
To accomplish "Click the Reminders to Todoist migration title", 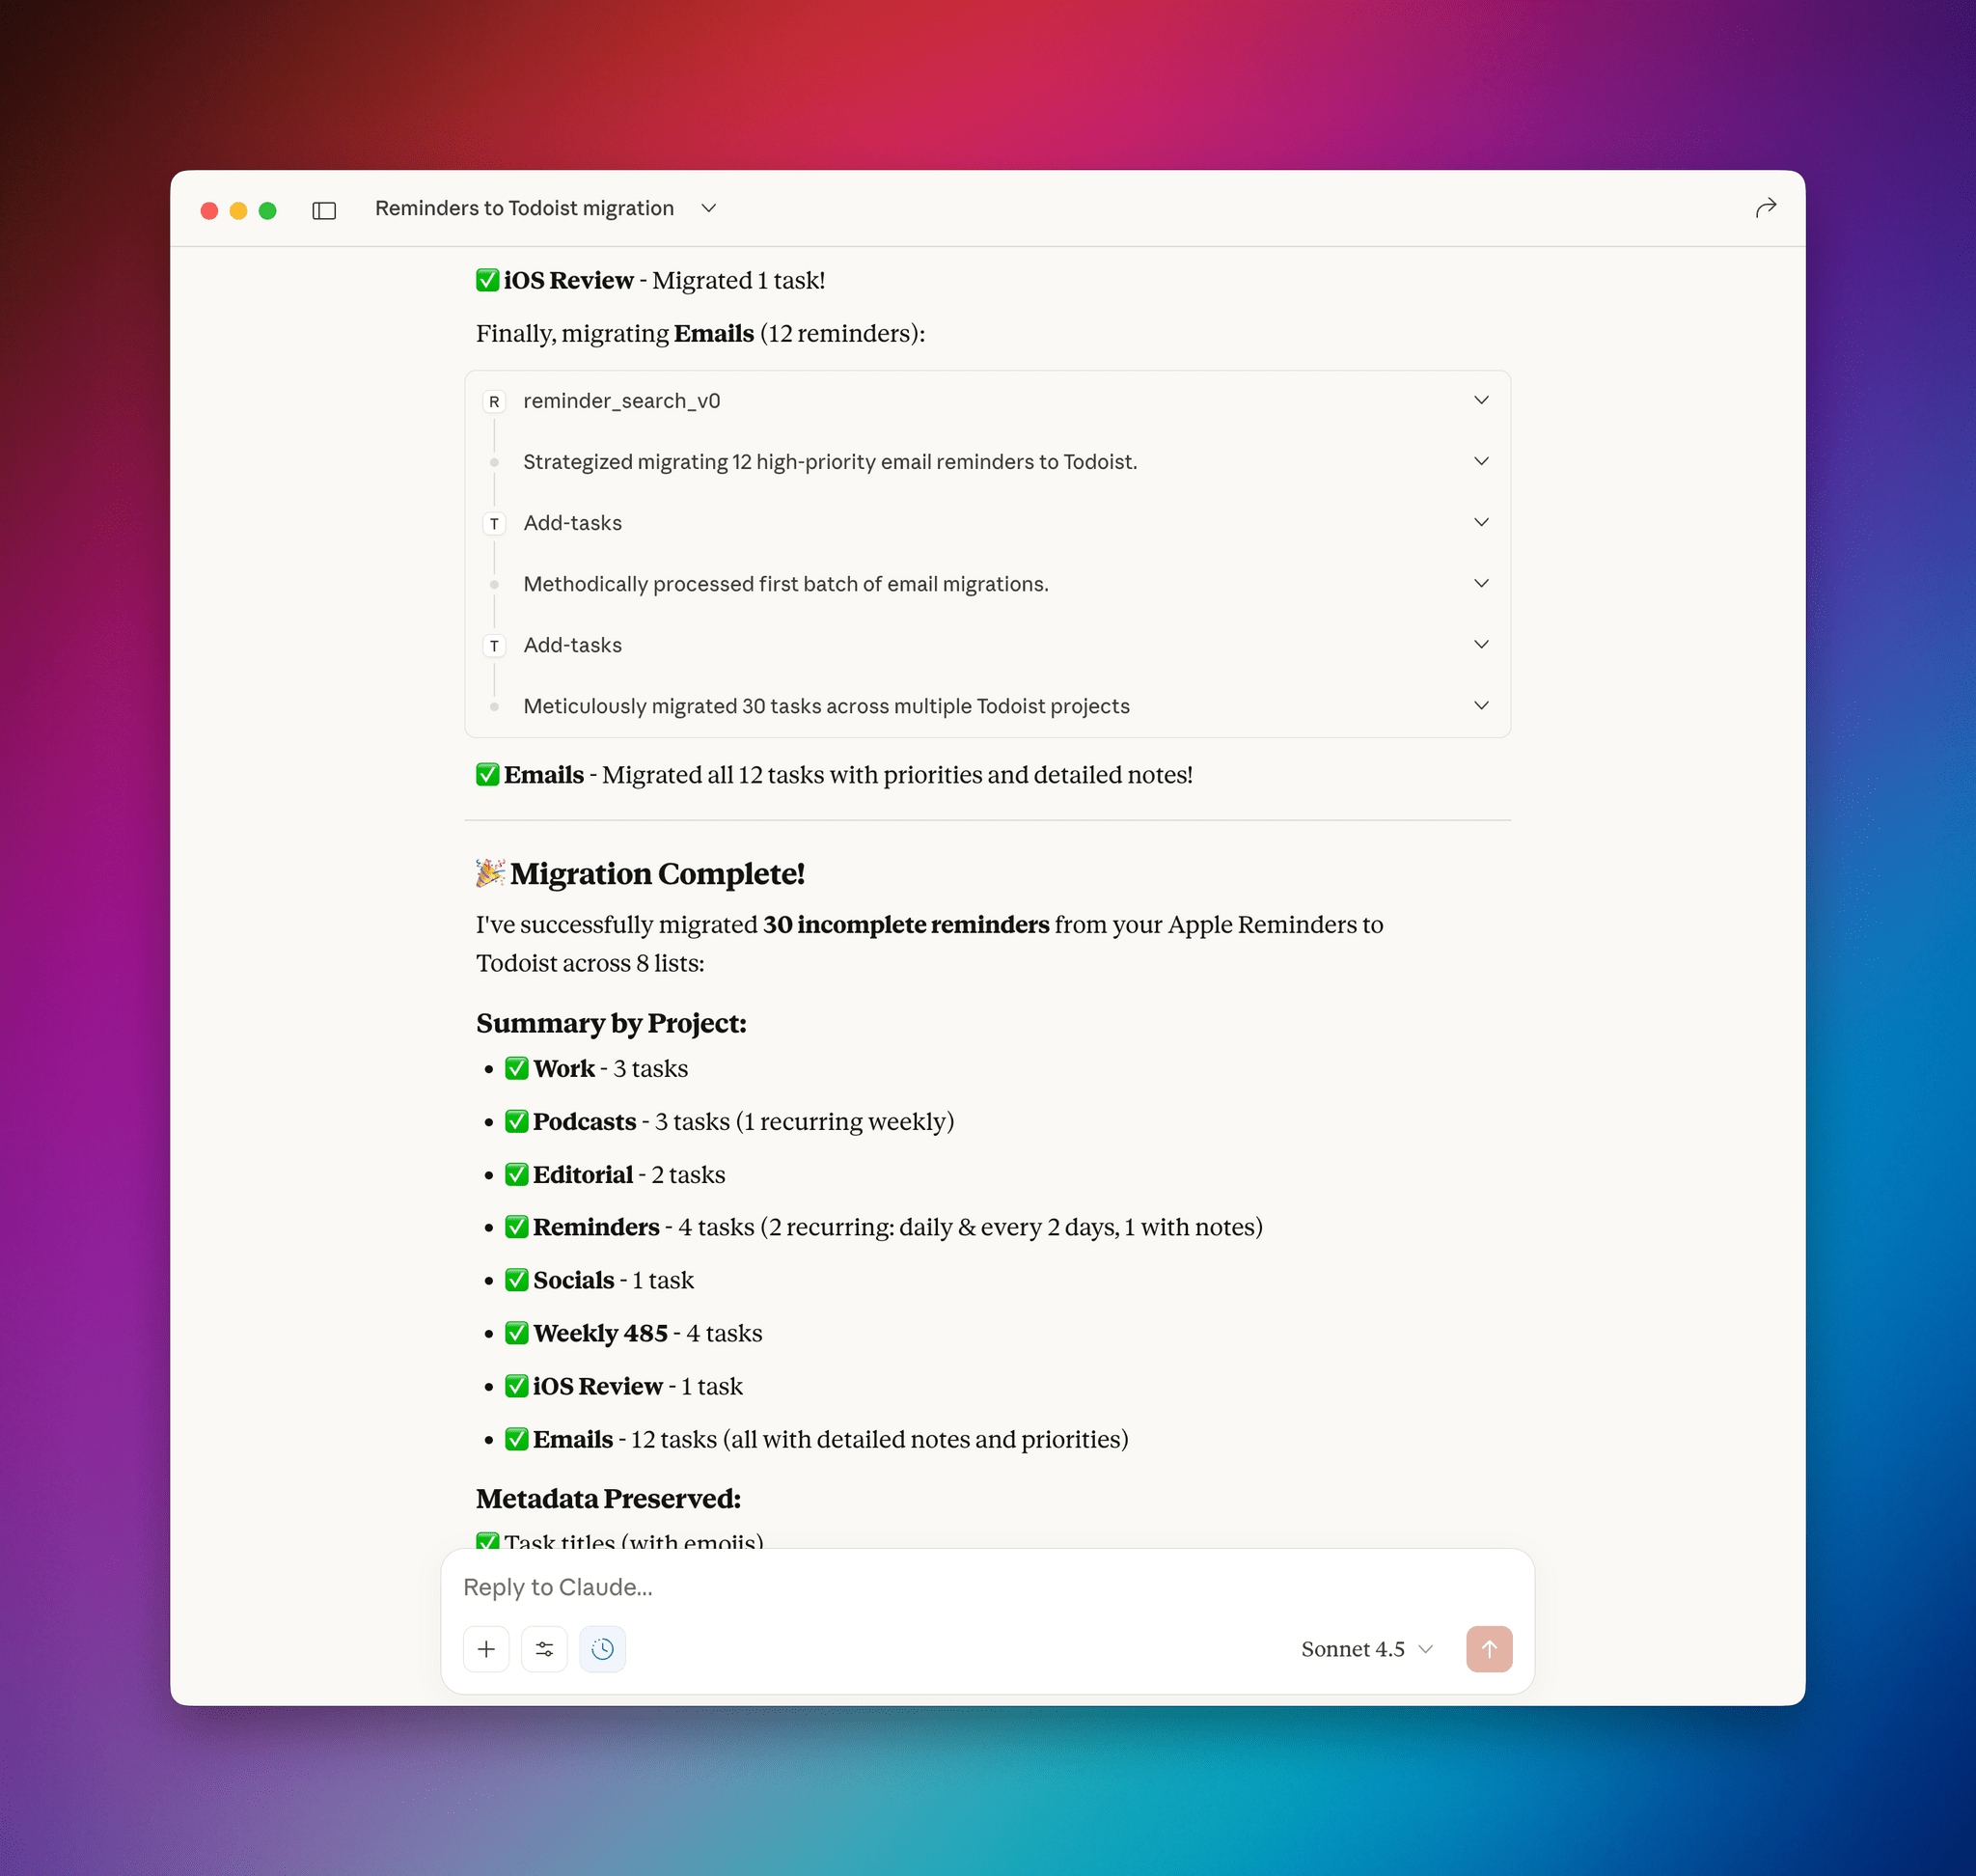I will tap(524, 208).
